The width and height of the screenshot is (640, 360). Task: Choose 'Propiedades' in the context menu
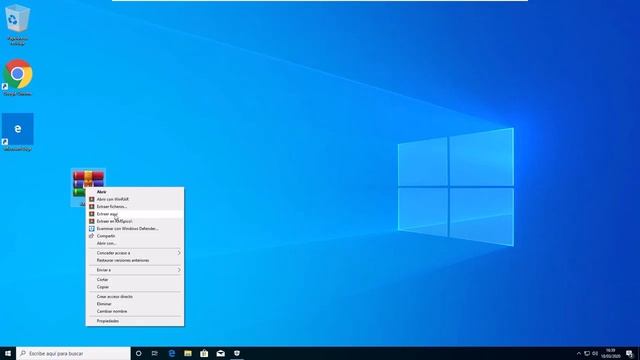click(135, 321)
